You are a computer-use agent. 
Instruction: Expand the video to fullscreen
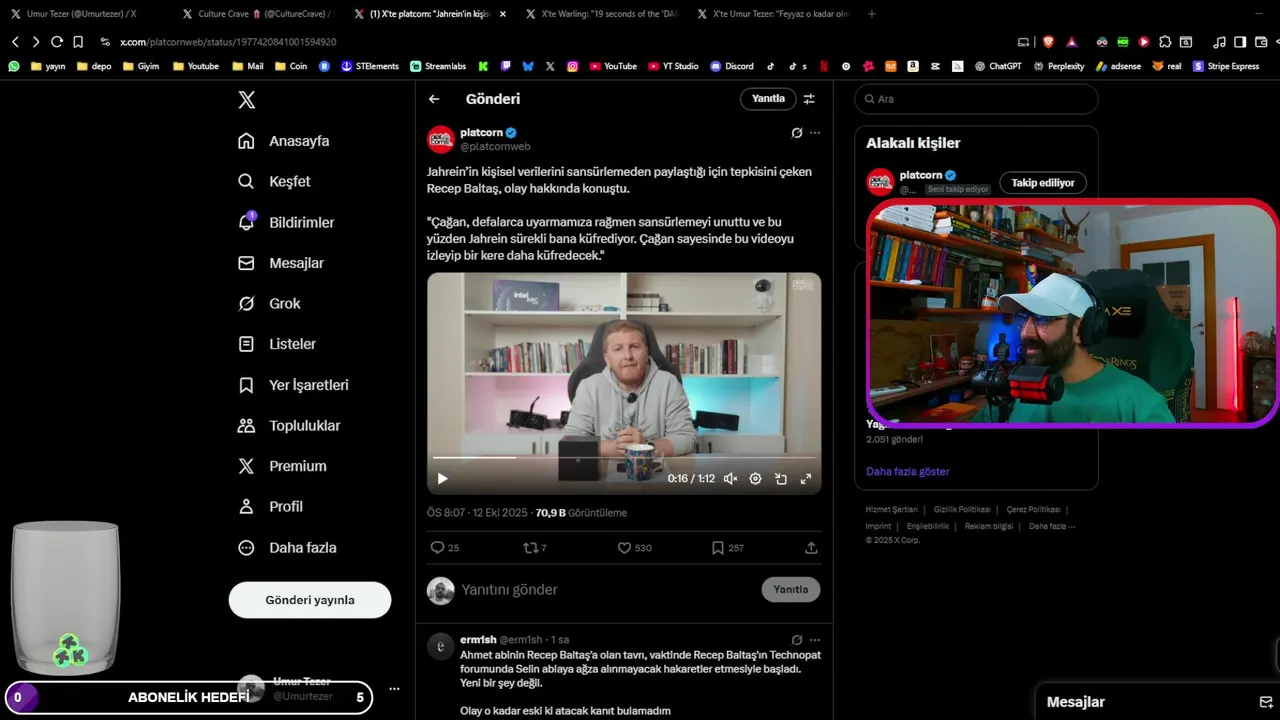806,479
